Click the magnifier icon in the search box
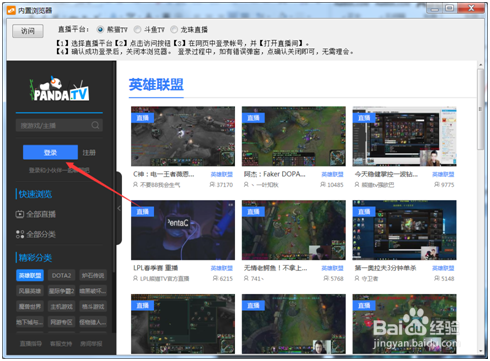 (x=95, y=125)
